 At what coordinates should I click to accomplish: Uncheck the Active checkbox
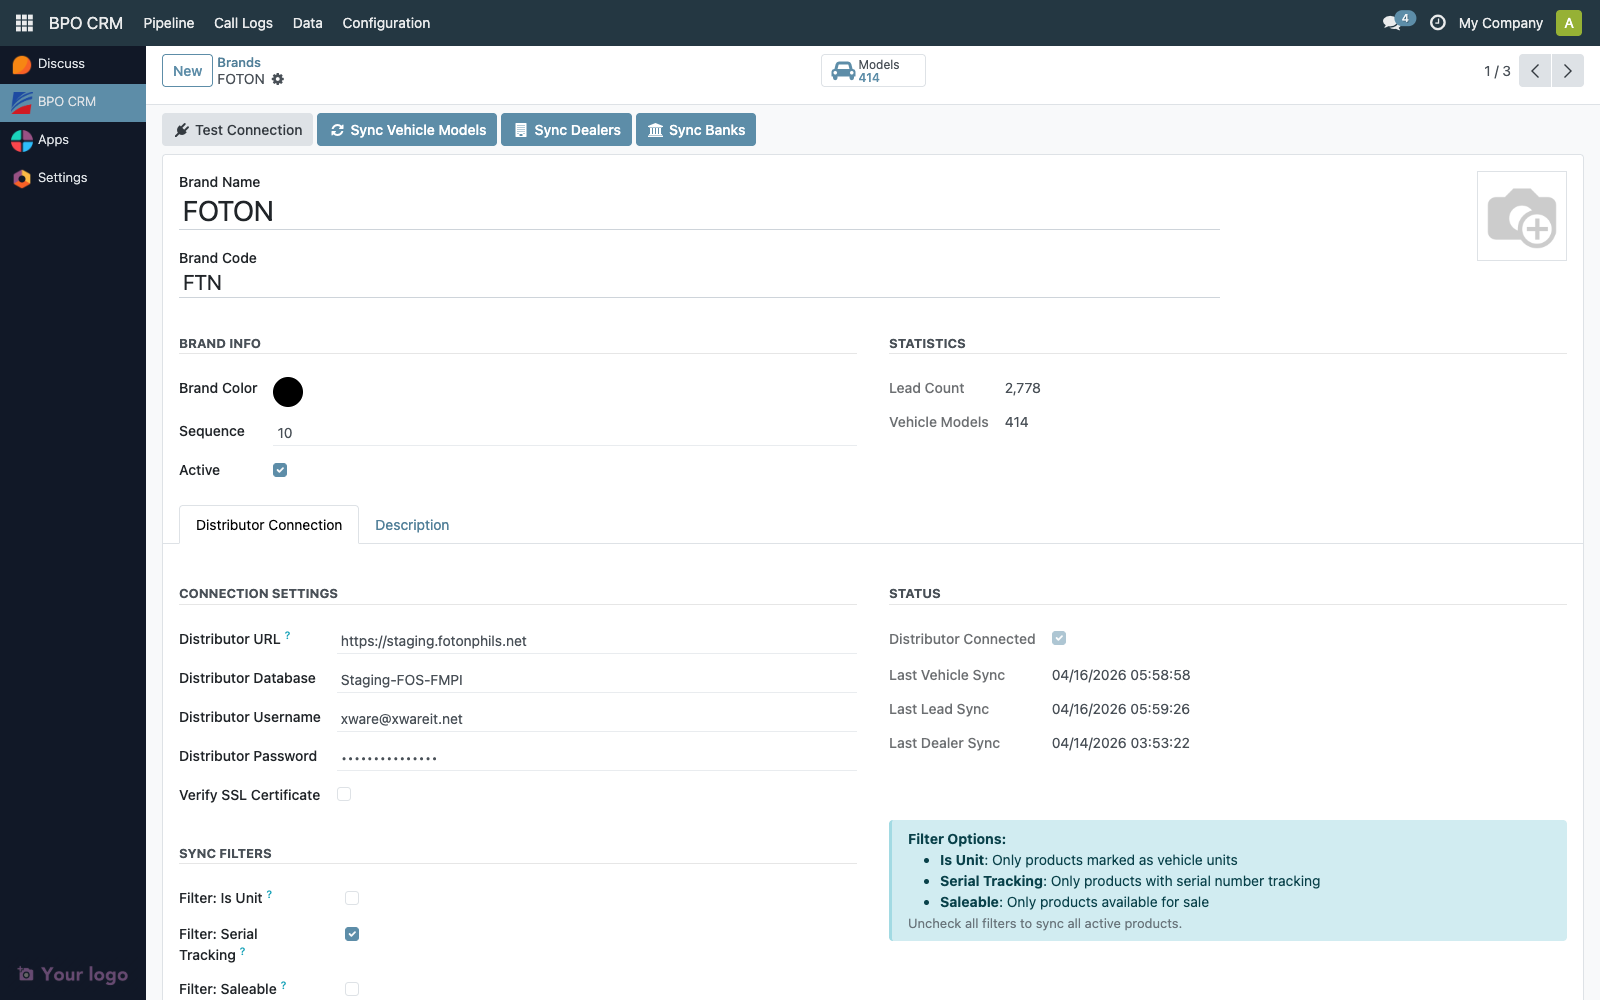[279, 469]
